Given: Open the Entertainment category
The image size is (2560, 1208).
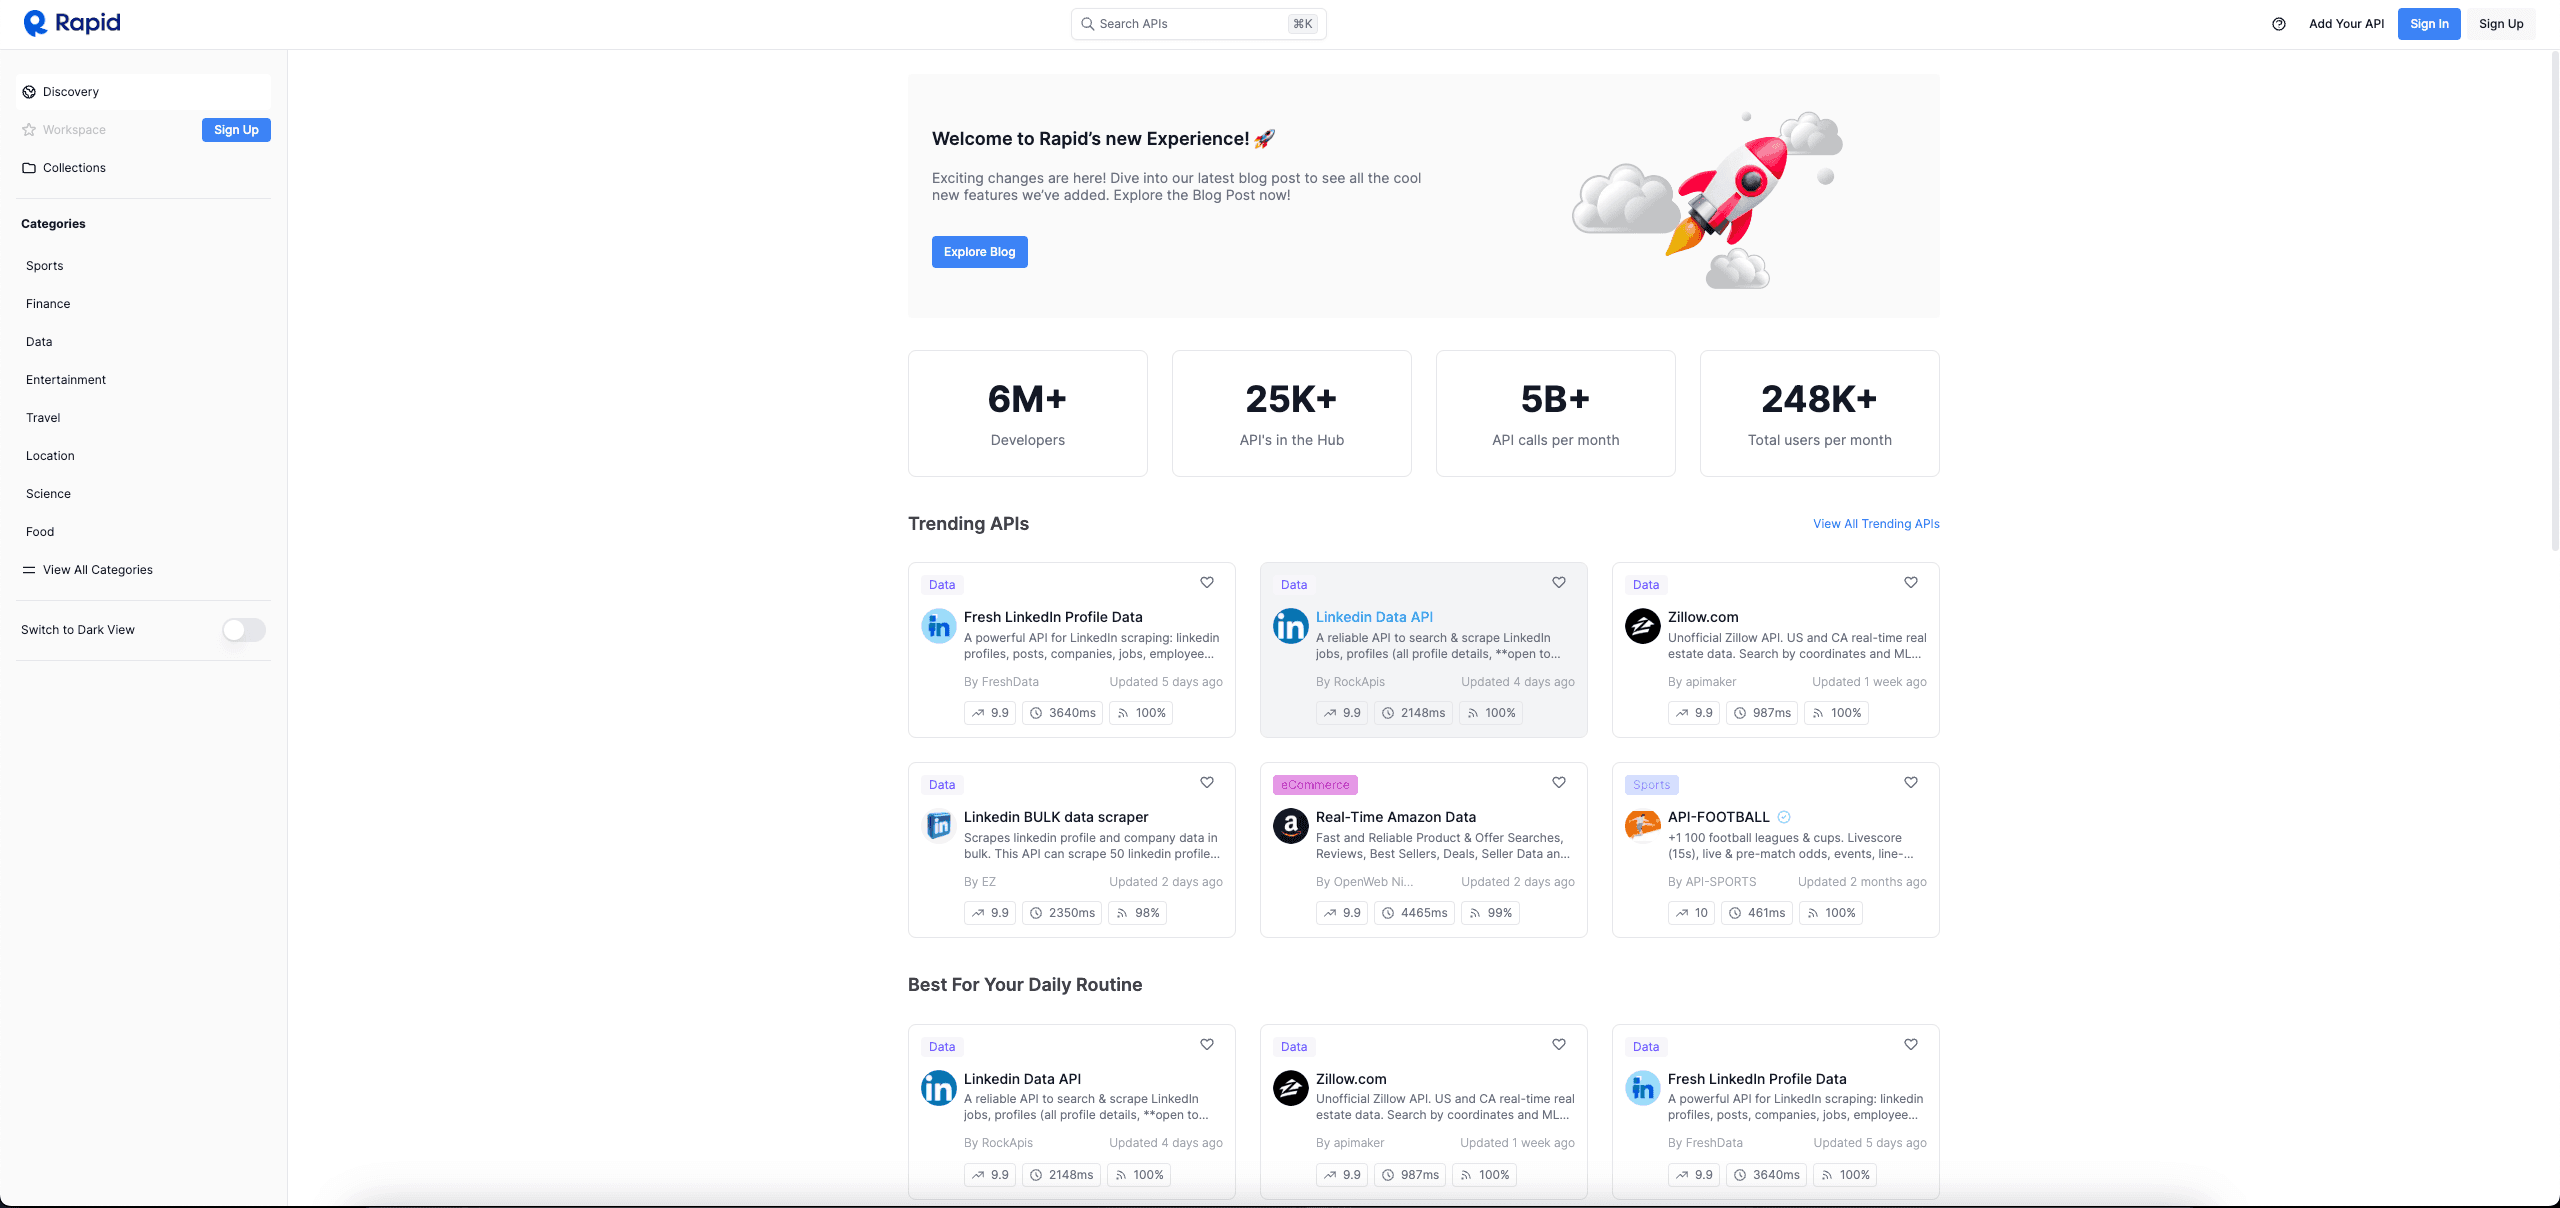Looking at the screenshot, I should 66,380.
